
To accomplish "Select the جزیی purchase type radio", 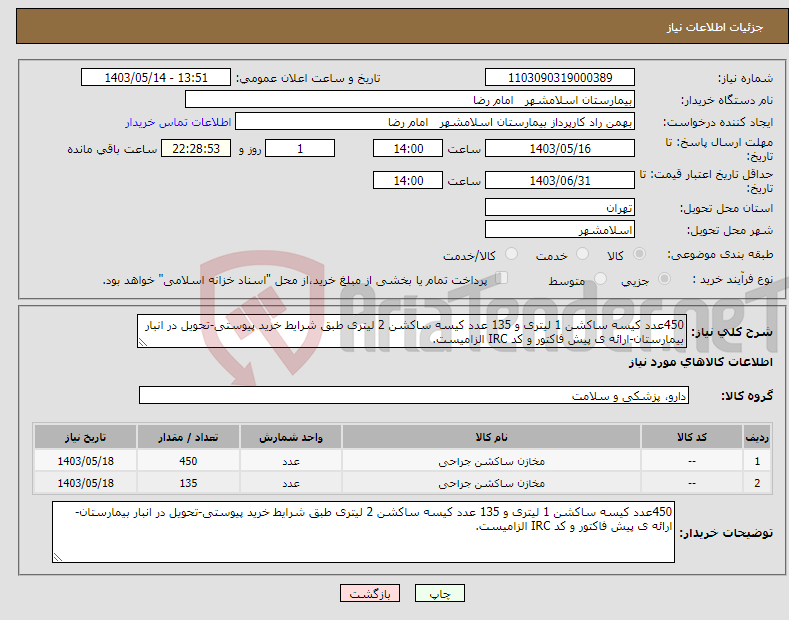I will coord(664,279).
